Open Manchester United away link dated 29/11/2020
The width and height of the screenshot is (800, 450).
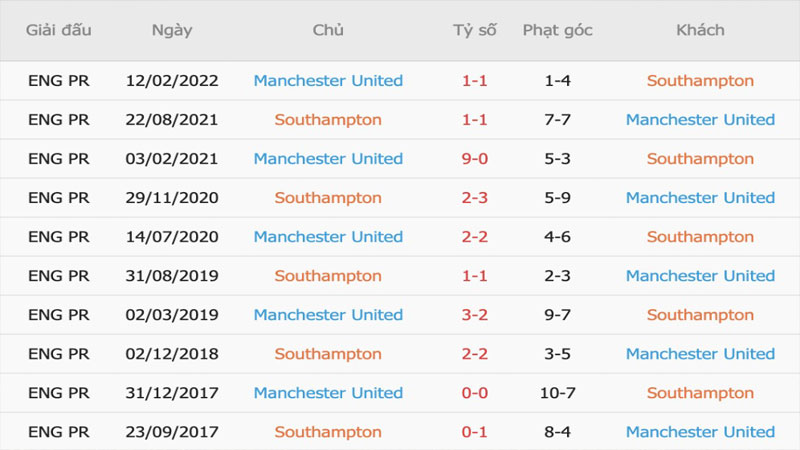[700, 198]
